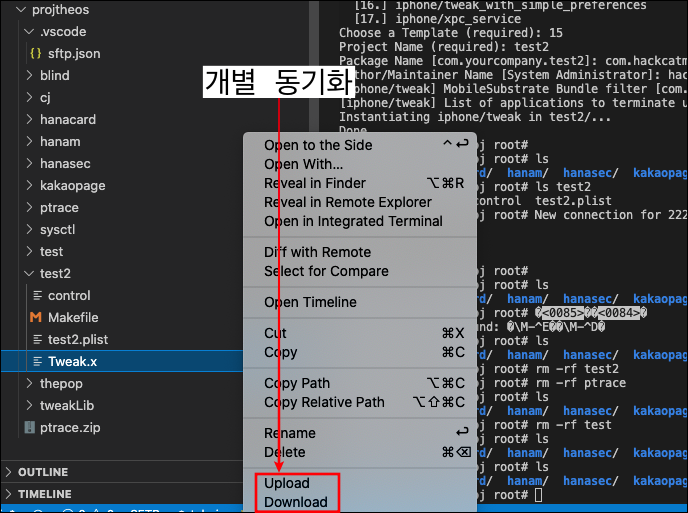This screenshot has width=688, height=513.
Task: Select the ptrace.zip file
Action: click(x=70, y=427)
